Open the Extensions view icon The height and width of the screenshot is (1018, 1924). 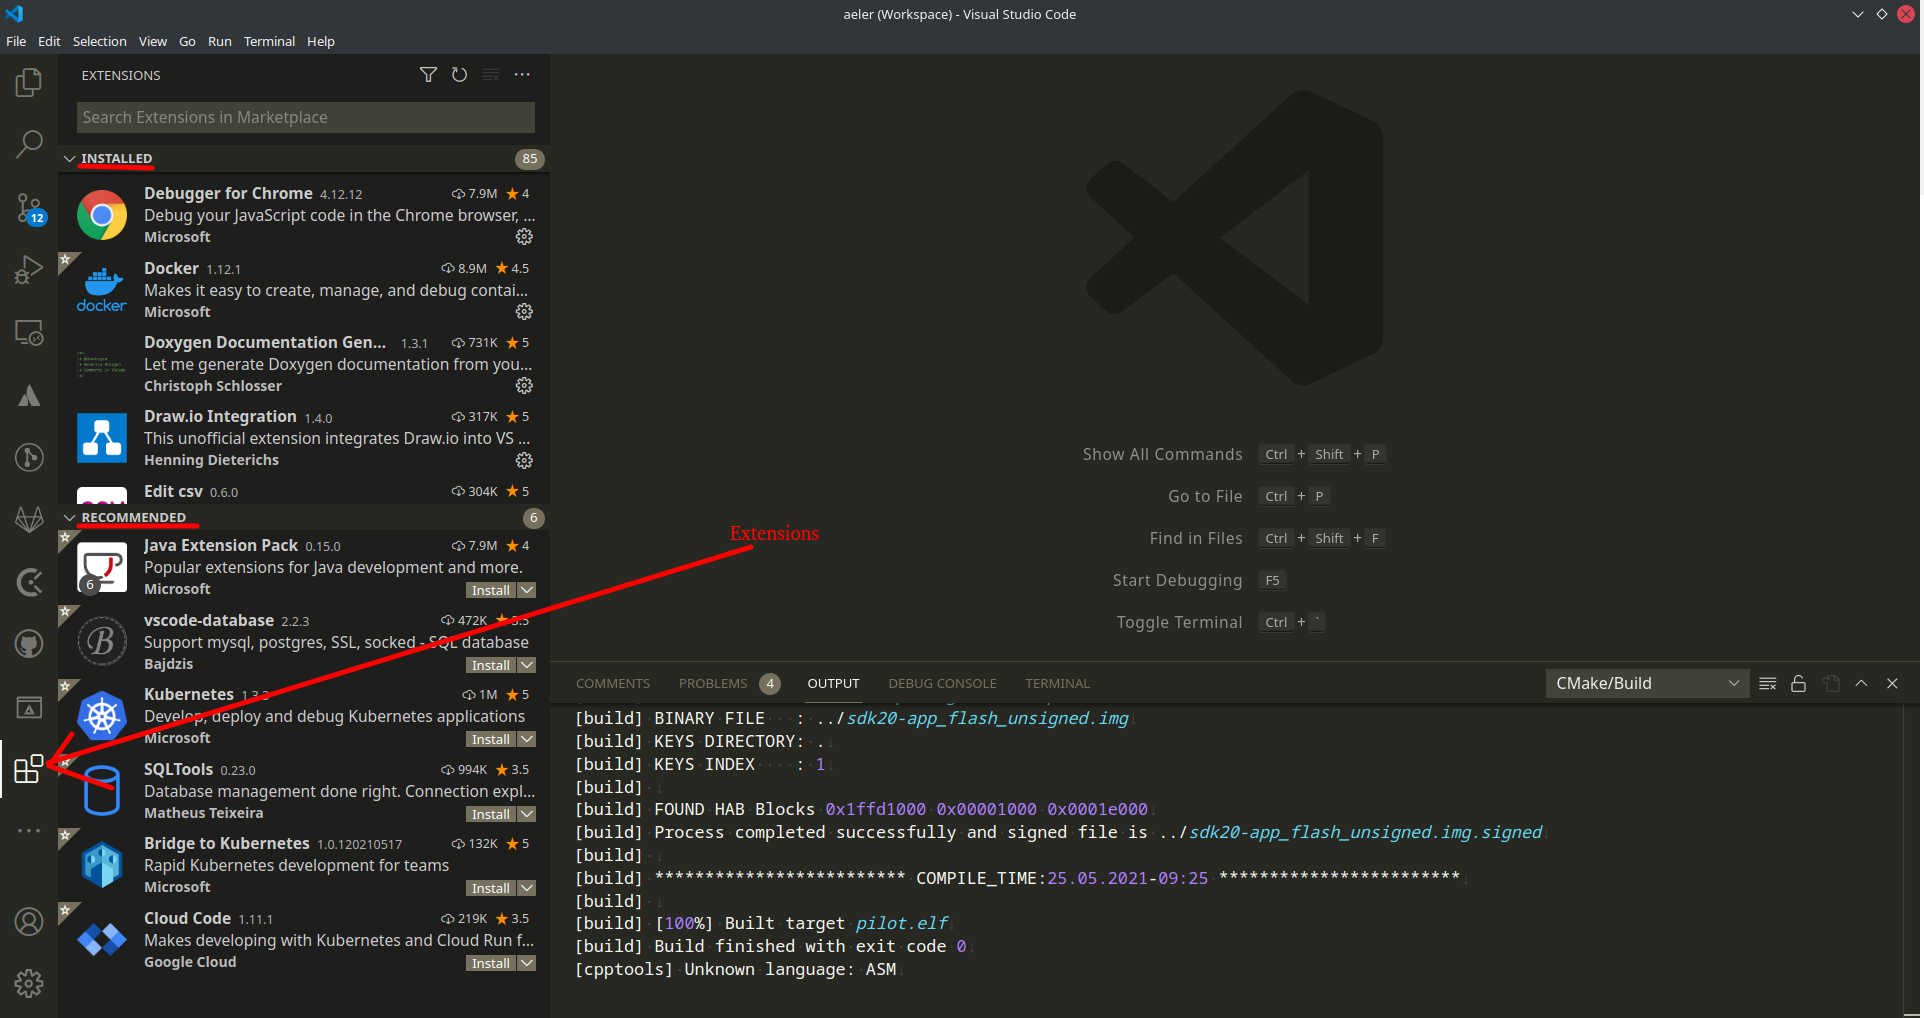click(29, 769)
